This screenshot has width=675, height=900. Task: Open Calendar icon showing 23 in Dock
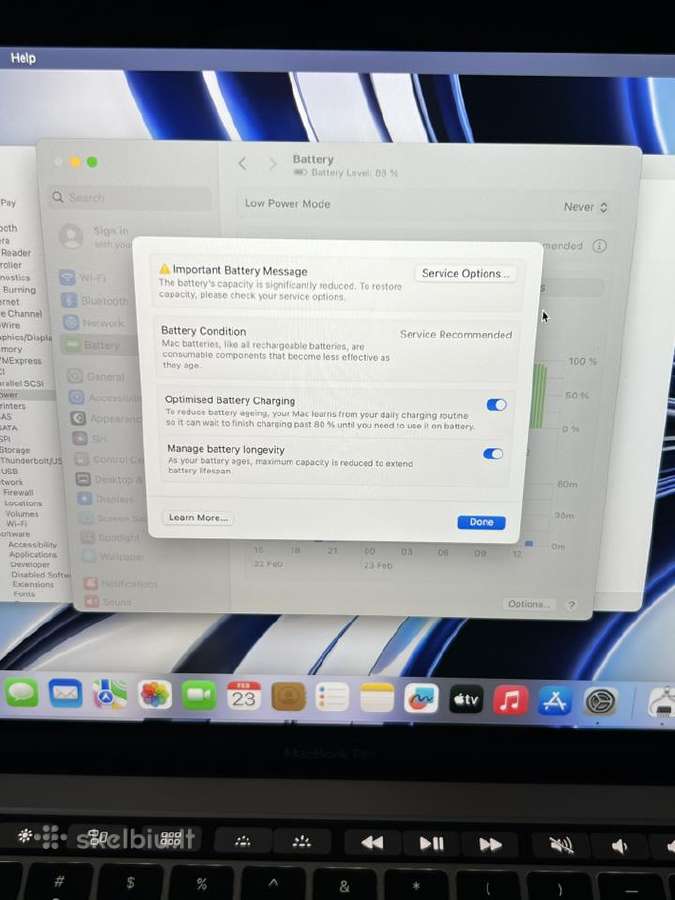click(244, 696)
